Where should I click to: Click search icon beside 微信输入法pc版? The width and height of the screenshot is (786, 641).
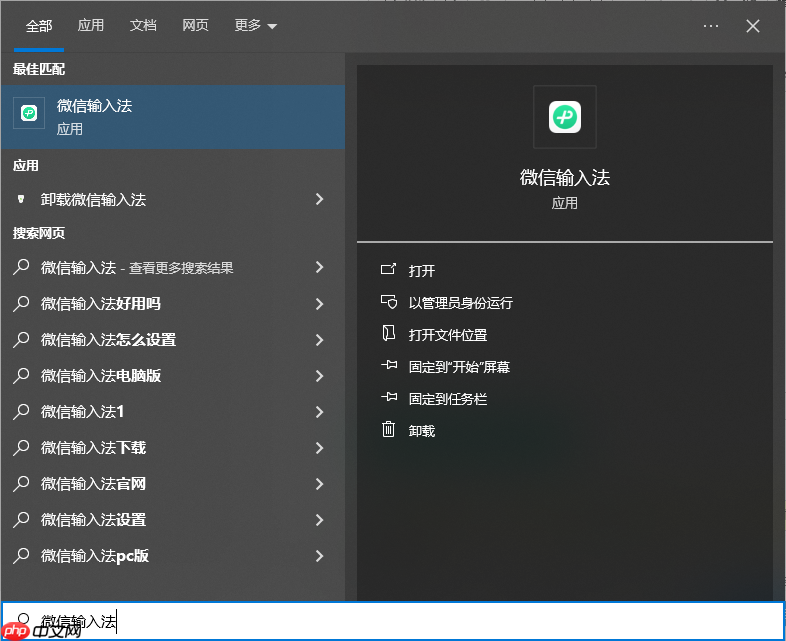pyautogui.click(x=21, y=556)
